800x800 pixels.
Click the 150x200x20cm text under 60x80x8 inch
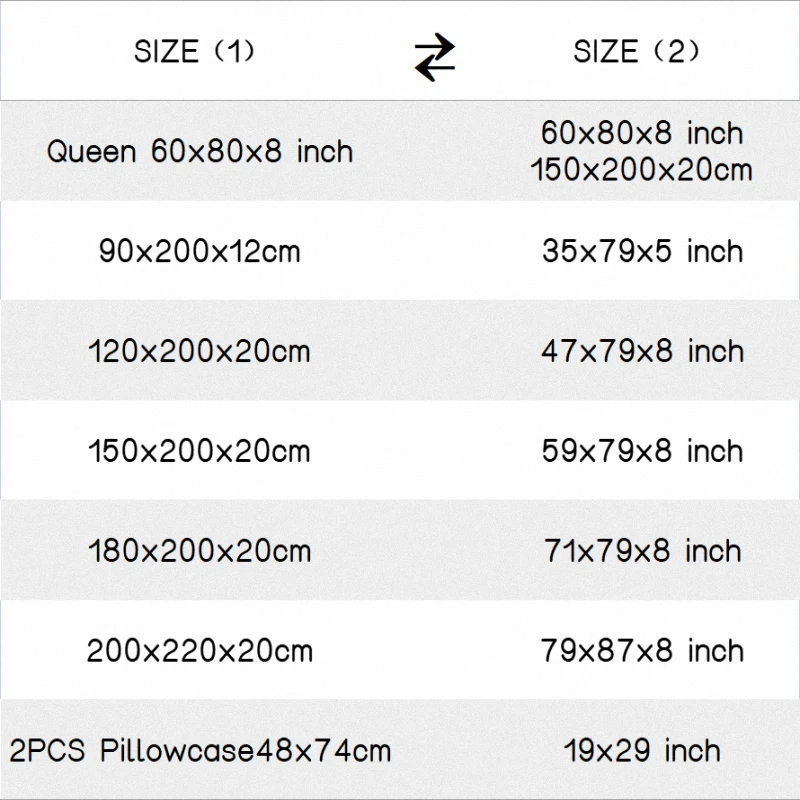click(641, 170)
